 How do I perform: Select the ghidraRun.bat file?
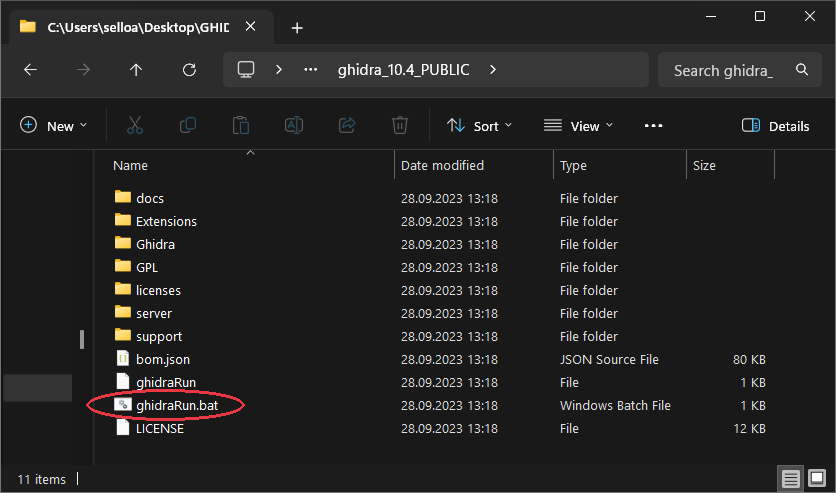pyautogui.click(x=177, y=406)
